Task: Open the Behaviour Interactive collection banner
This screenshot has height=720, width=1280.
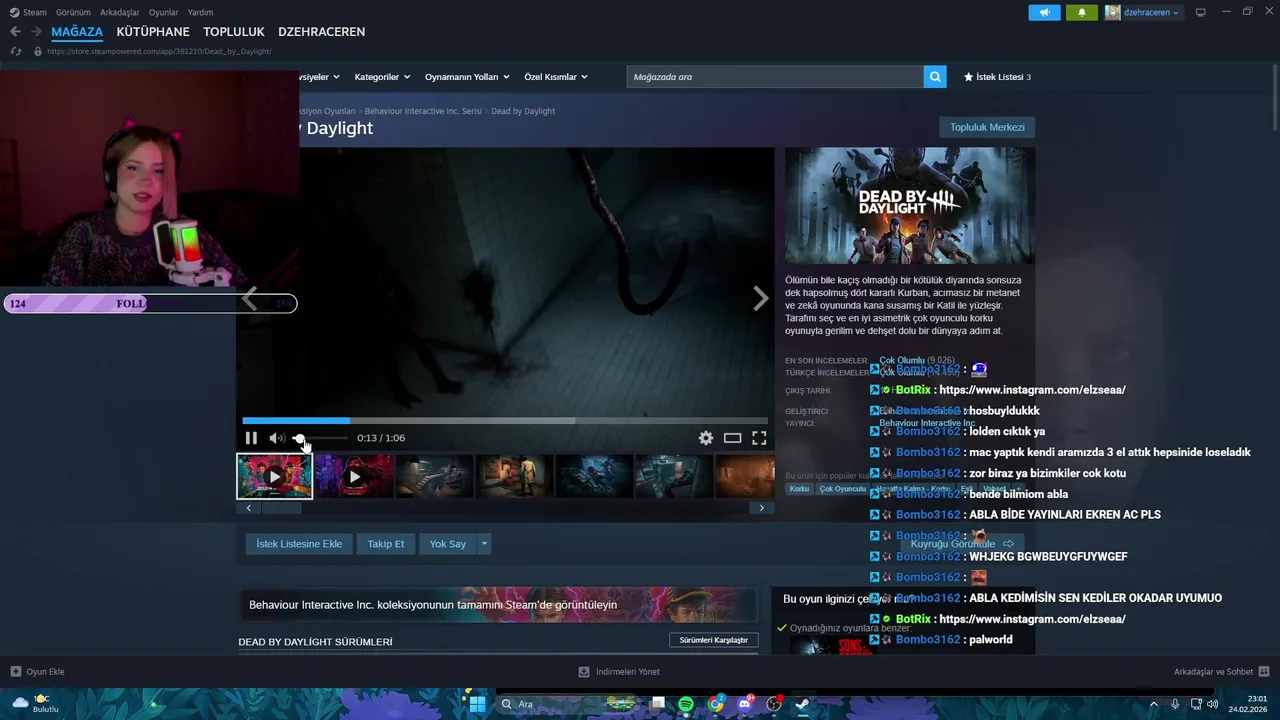Action: [x=500, y=604]
